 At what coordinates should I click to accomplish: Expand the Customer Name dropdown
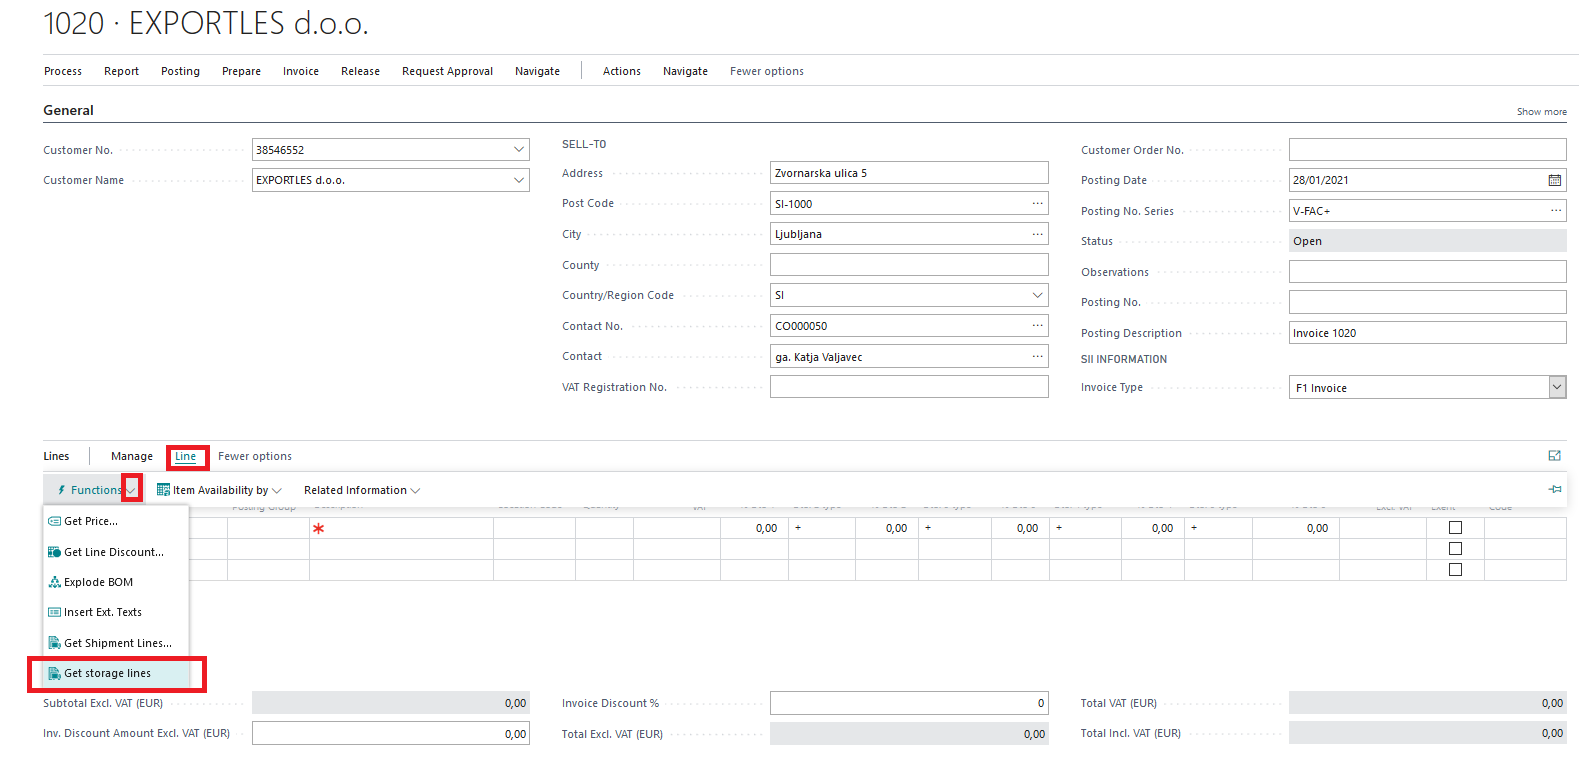click(519, 180)
